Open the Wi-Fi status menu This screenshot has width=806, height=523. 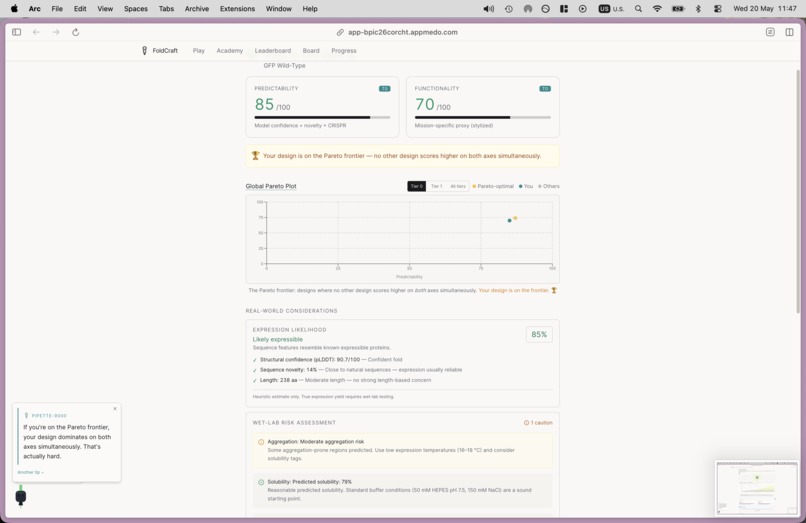click(x=657, y=9)
